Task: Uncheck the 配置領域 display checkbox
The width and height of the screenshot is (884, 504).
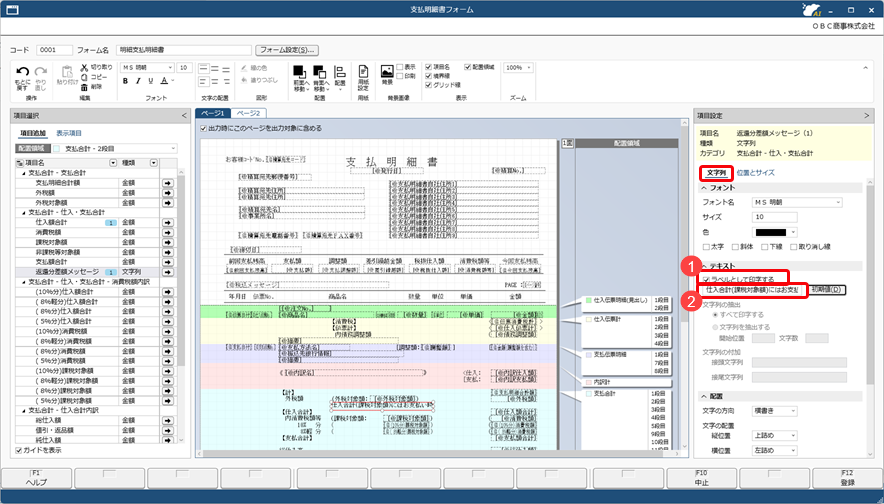Action: (467, 67)
